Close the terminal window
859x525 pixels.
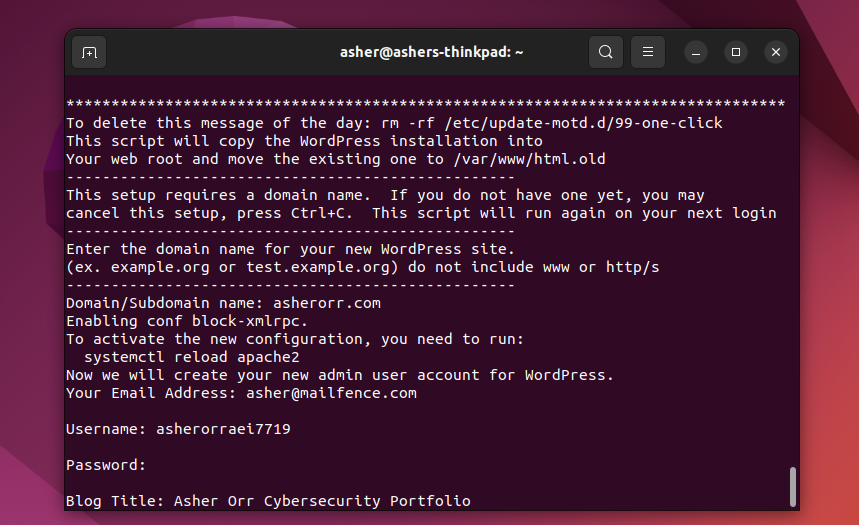(x=776, y=52)
